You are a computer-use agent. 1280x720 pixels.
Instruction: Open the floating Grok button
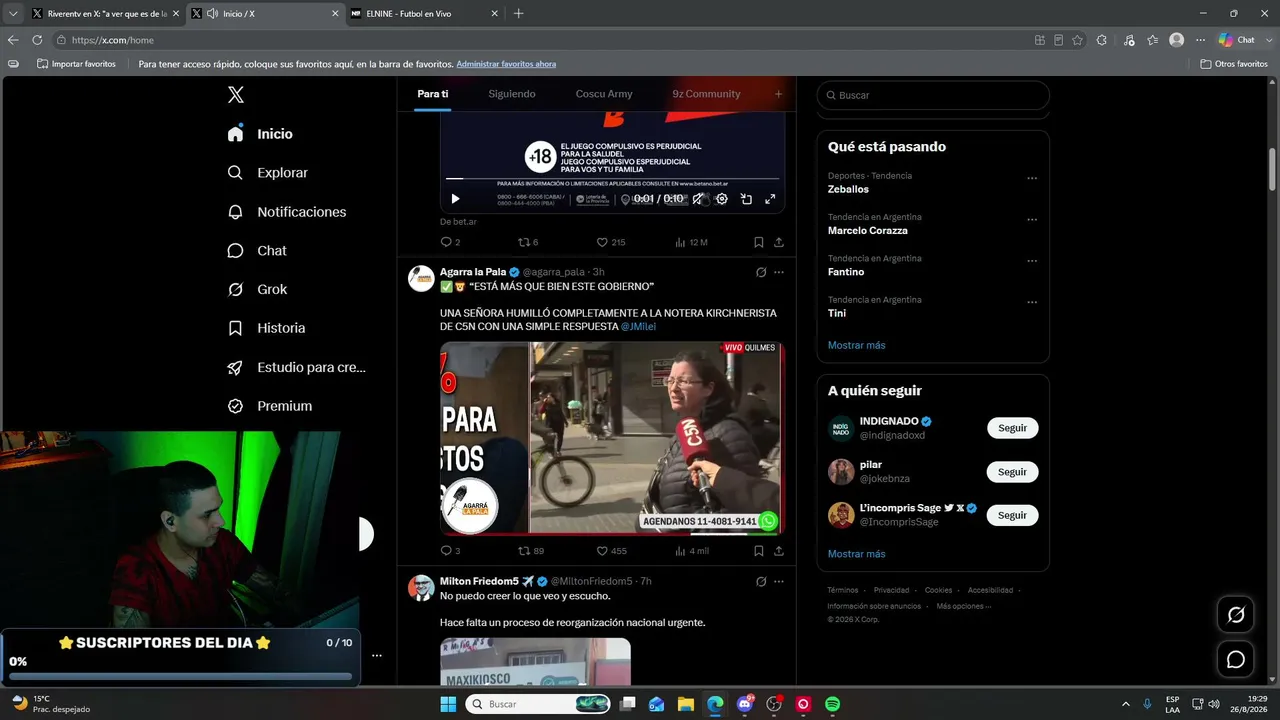tap(1236, 615)
